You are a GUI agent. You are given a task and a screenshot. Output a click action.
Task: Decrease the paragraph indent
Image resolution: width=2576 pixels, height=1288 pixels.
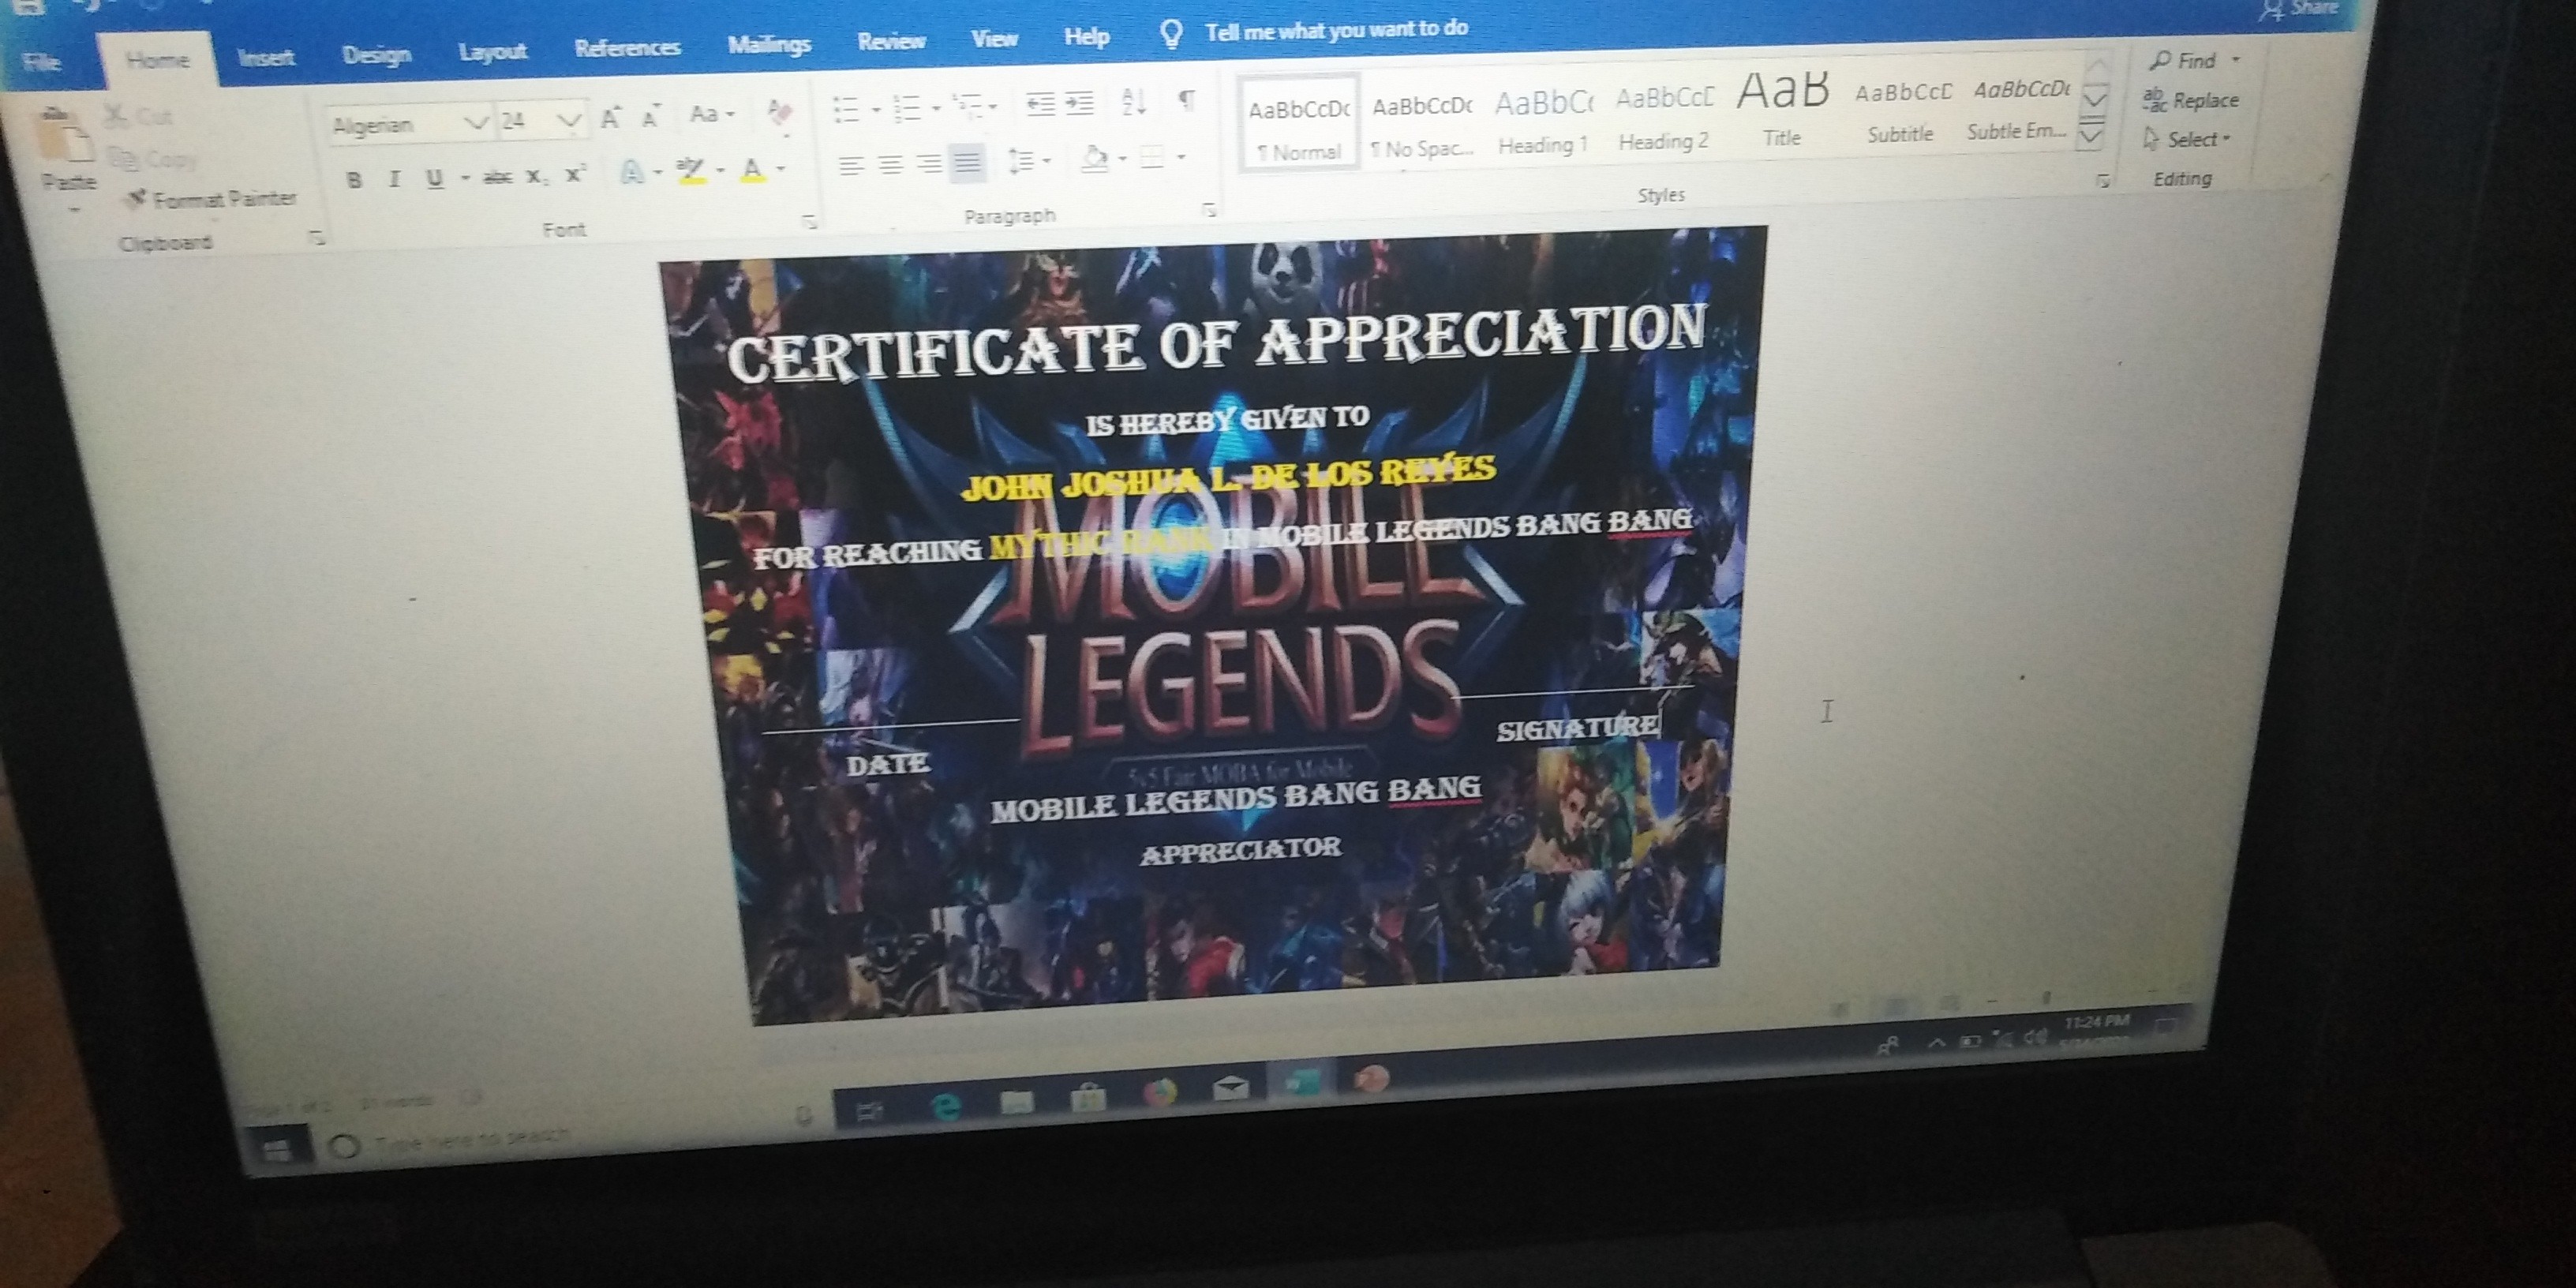1041,103
